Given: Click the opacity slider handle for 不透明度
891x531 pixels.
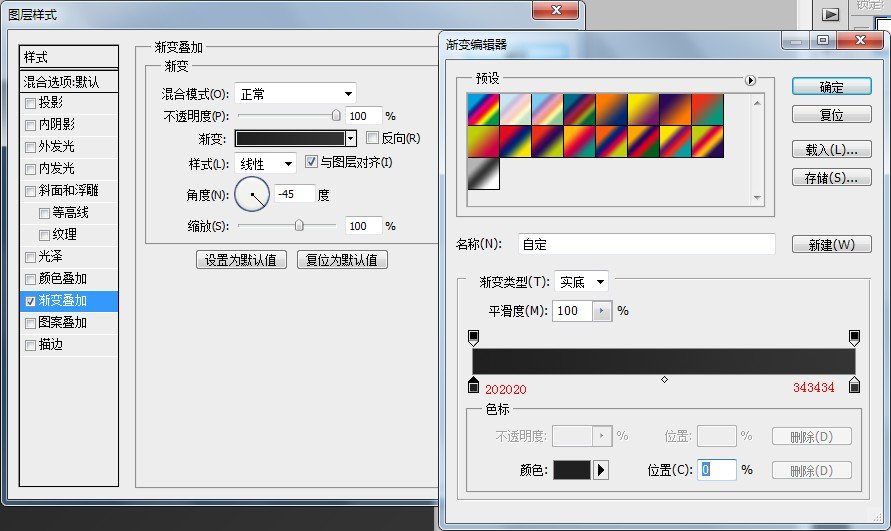Looking at the screenshot, I should 336,115.
